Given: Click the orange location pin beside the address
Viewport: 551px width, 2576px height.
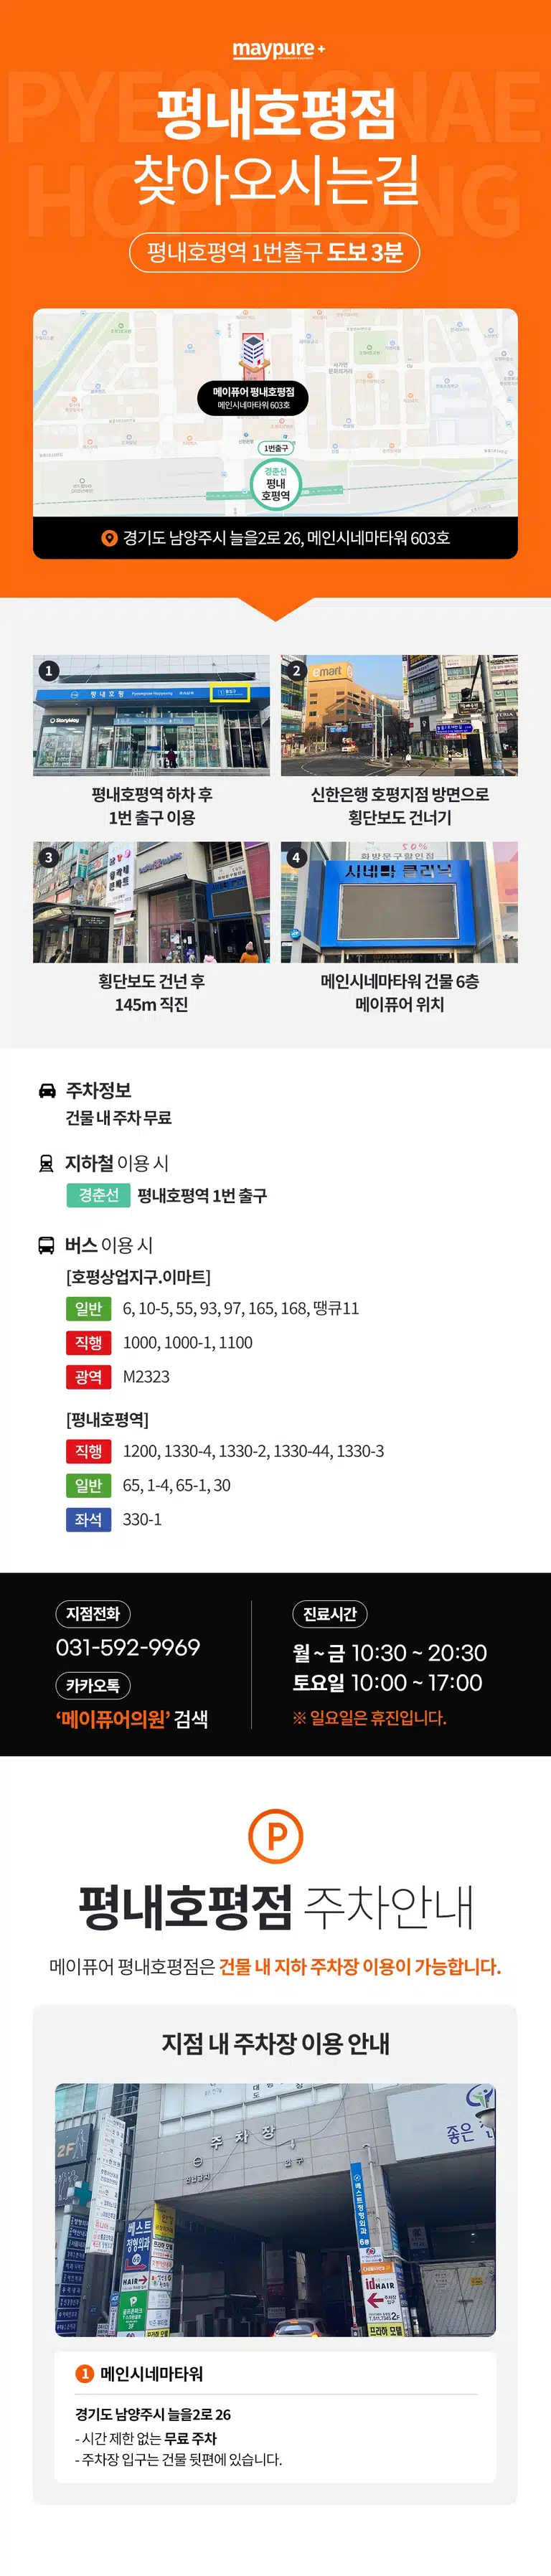Looking at the screenshot, I should (110, 538).
